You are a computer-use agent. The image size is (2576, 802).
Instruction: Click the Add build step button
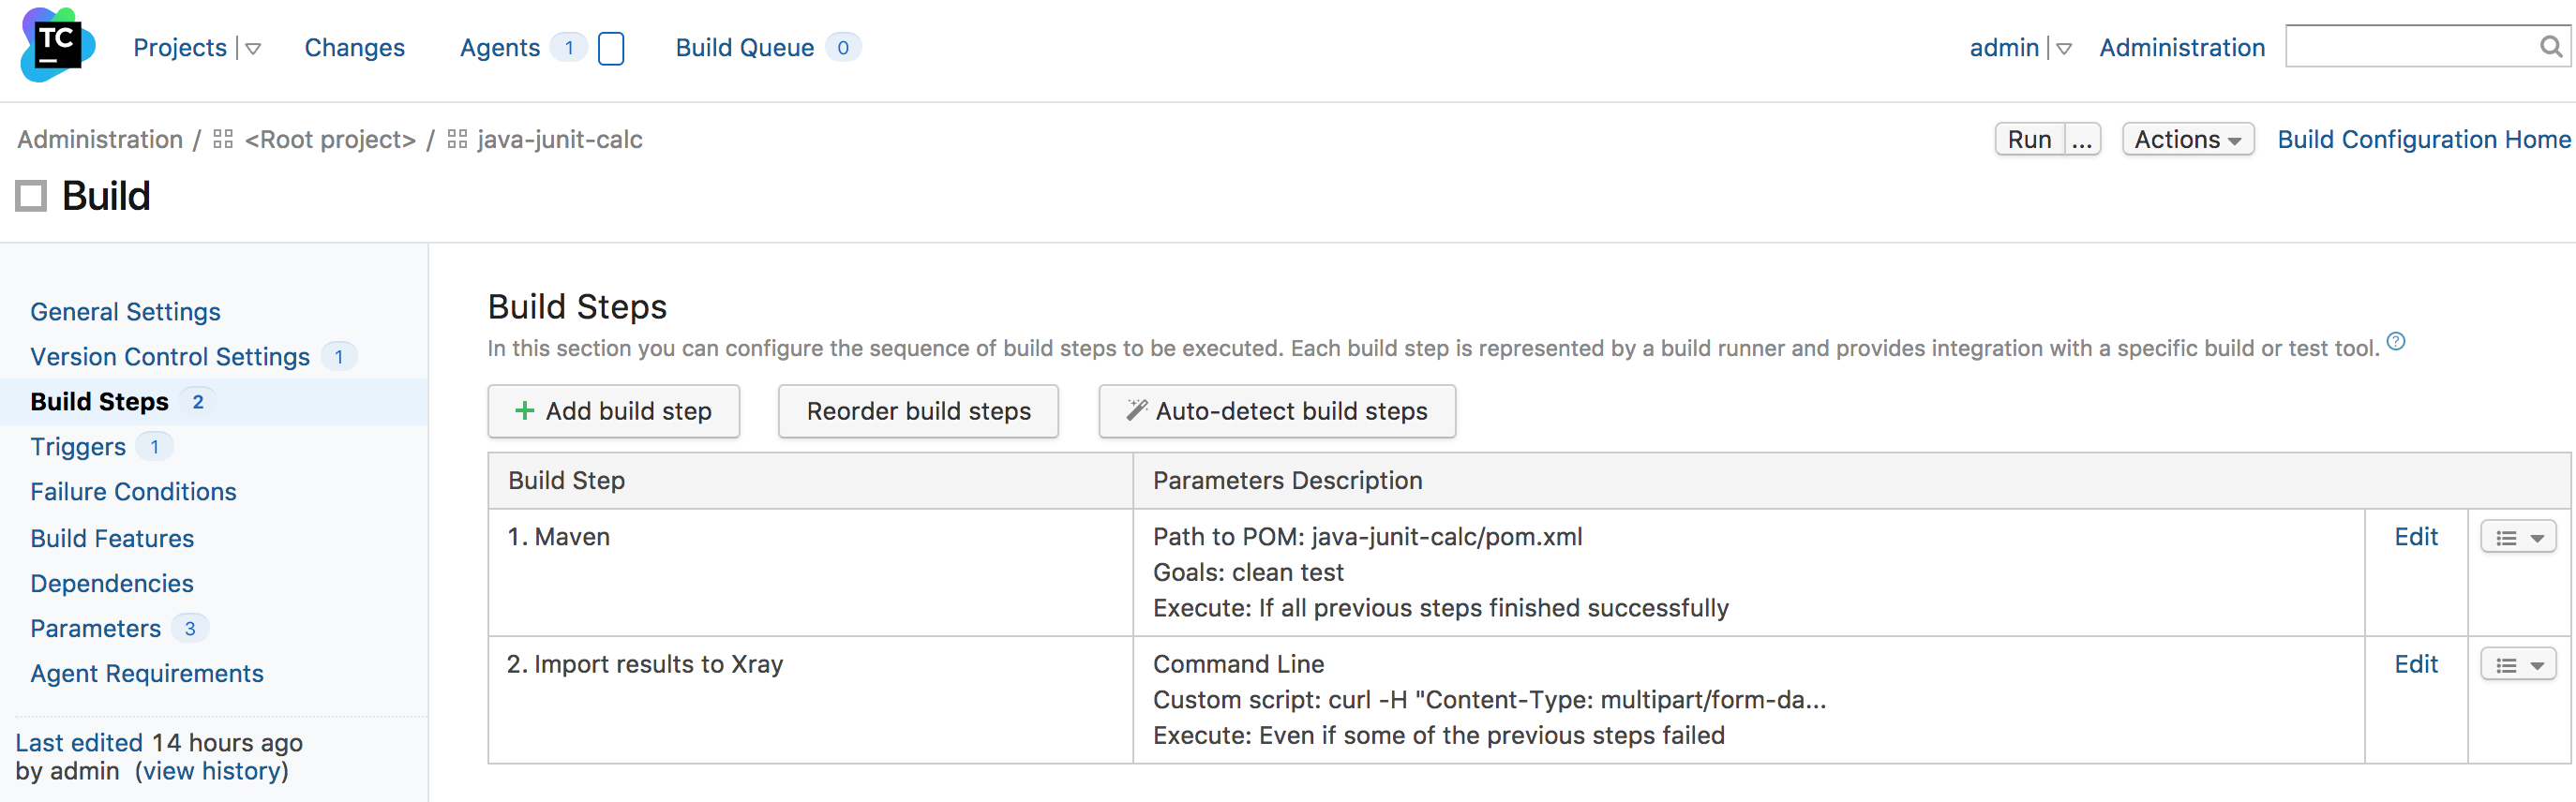click(614, 411)
